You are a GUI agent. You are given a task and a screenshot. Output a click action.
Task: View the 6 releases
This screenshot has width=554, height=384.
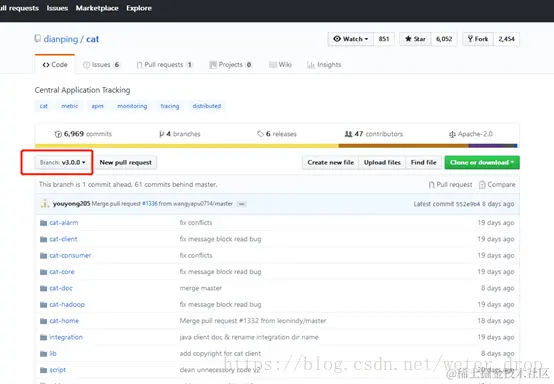coord(277,134)
